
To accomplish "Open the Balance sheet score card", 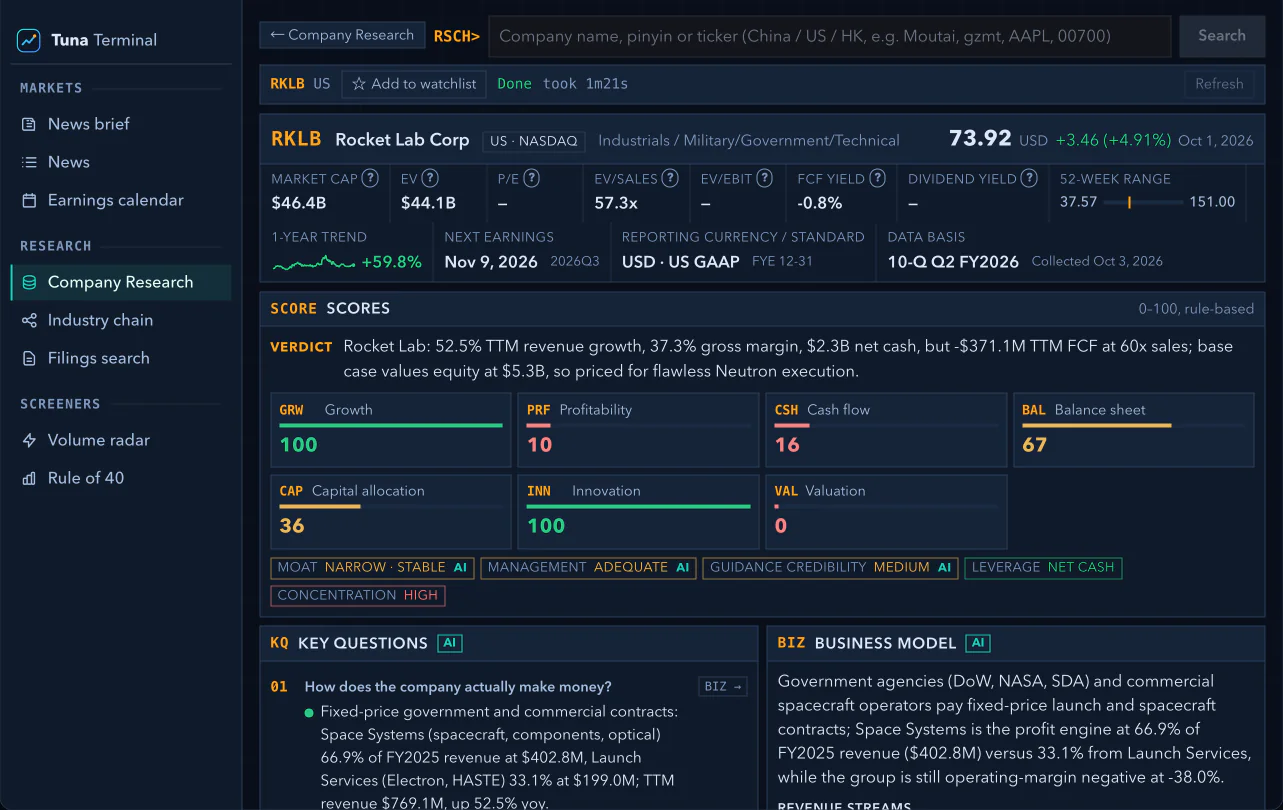I will click(x=1134, y=430).
